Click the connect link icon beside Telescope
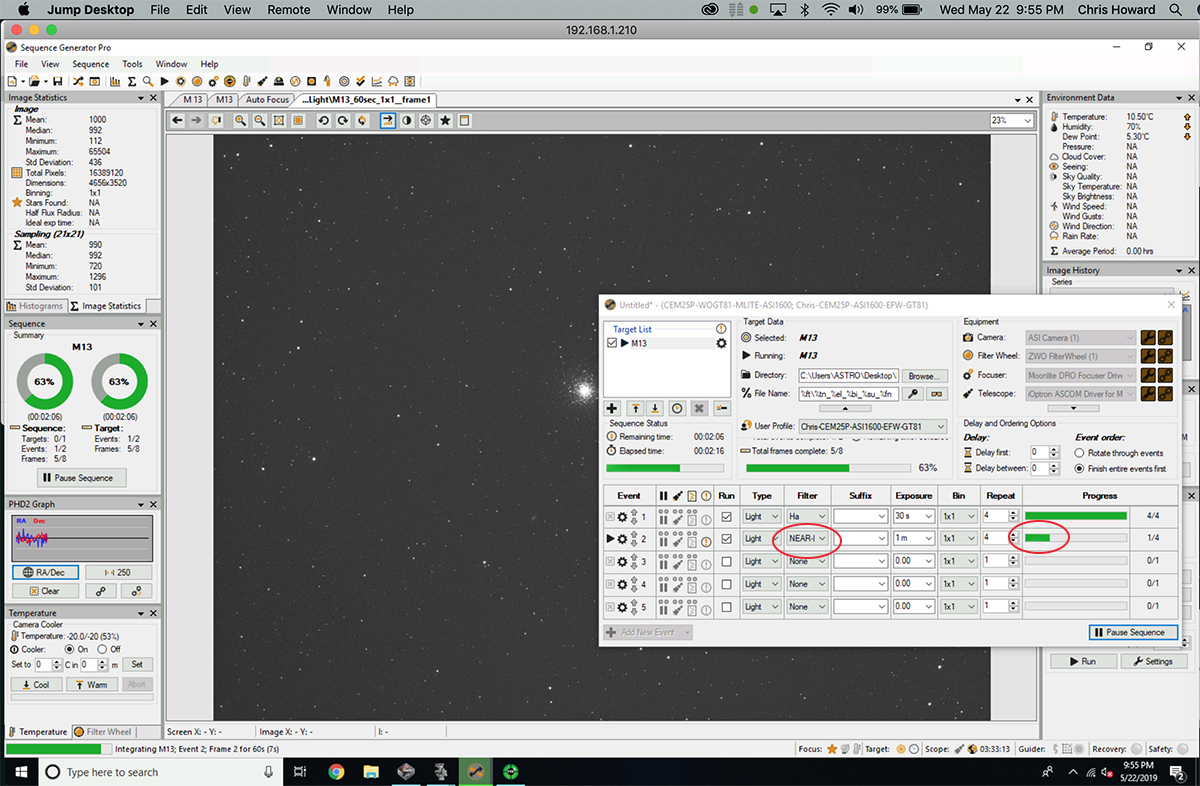 (1167, 393)
